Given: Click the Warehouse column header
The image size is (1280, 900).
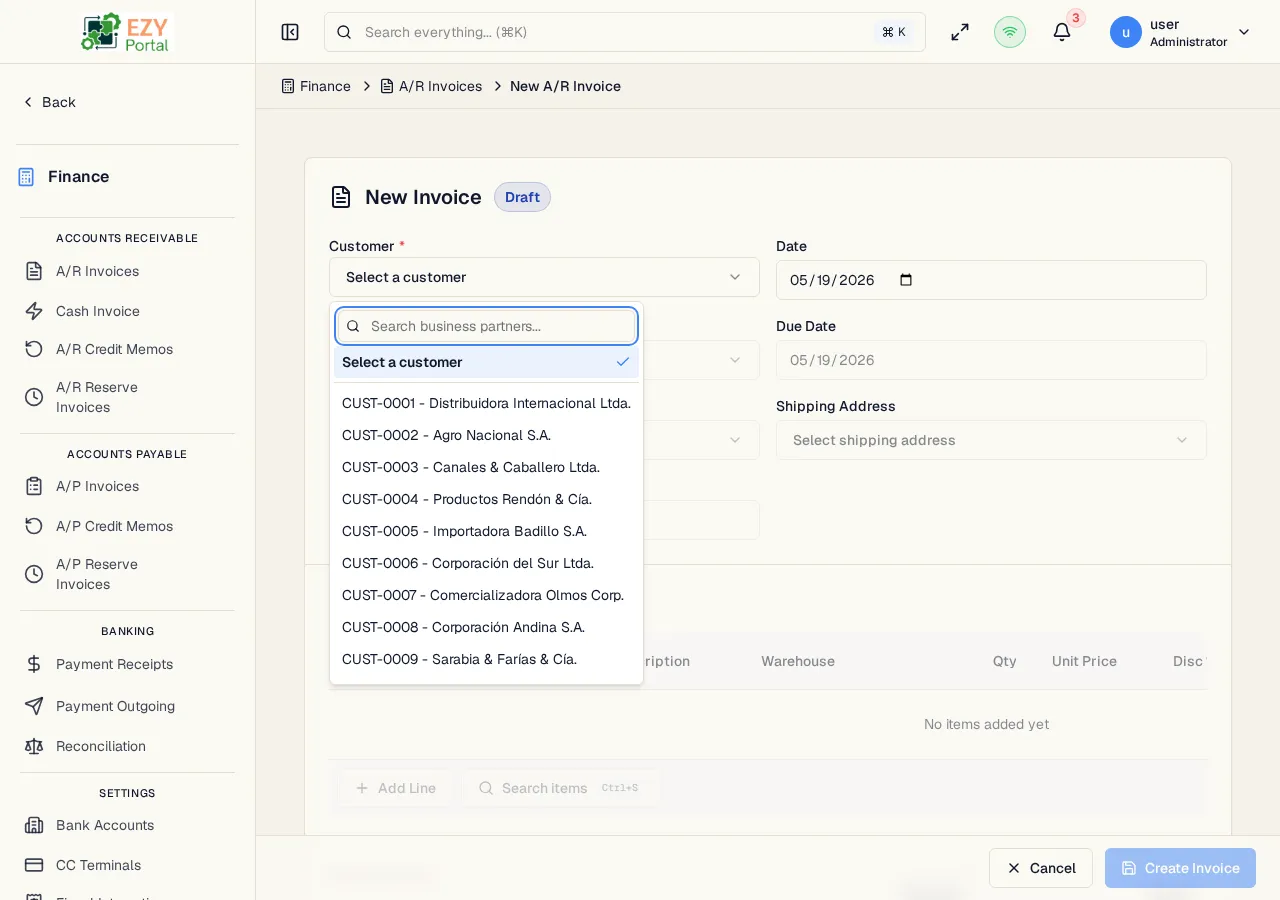Looking at the screenshot, I should (798, 661).
